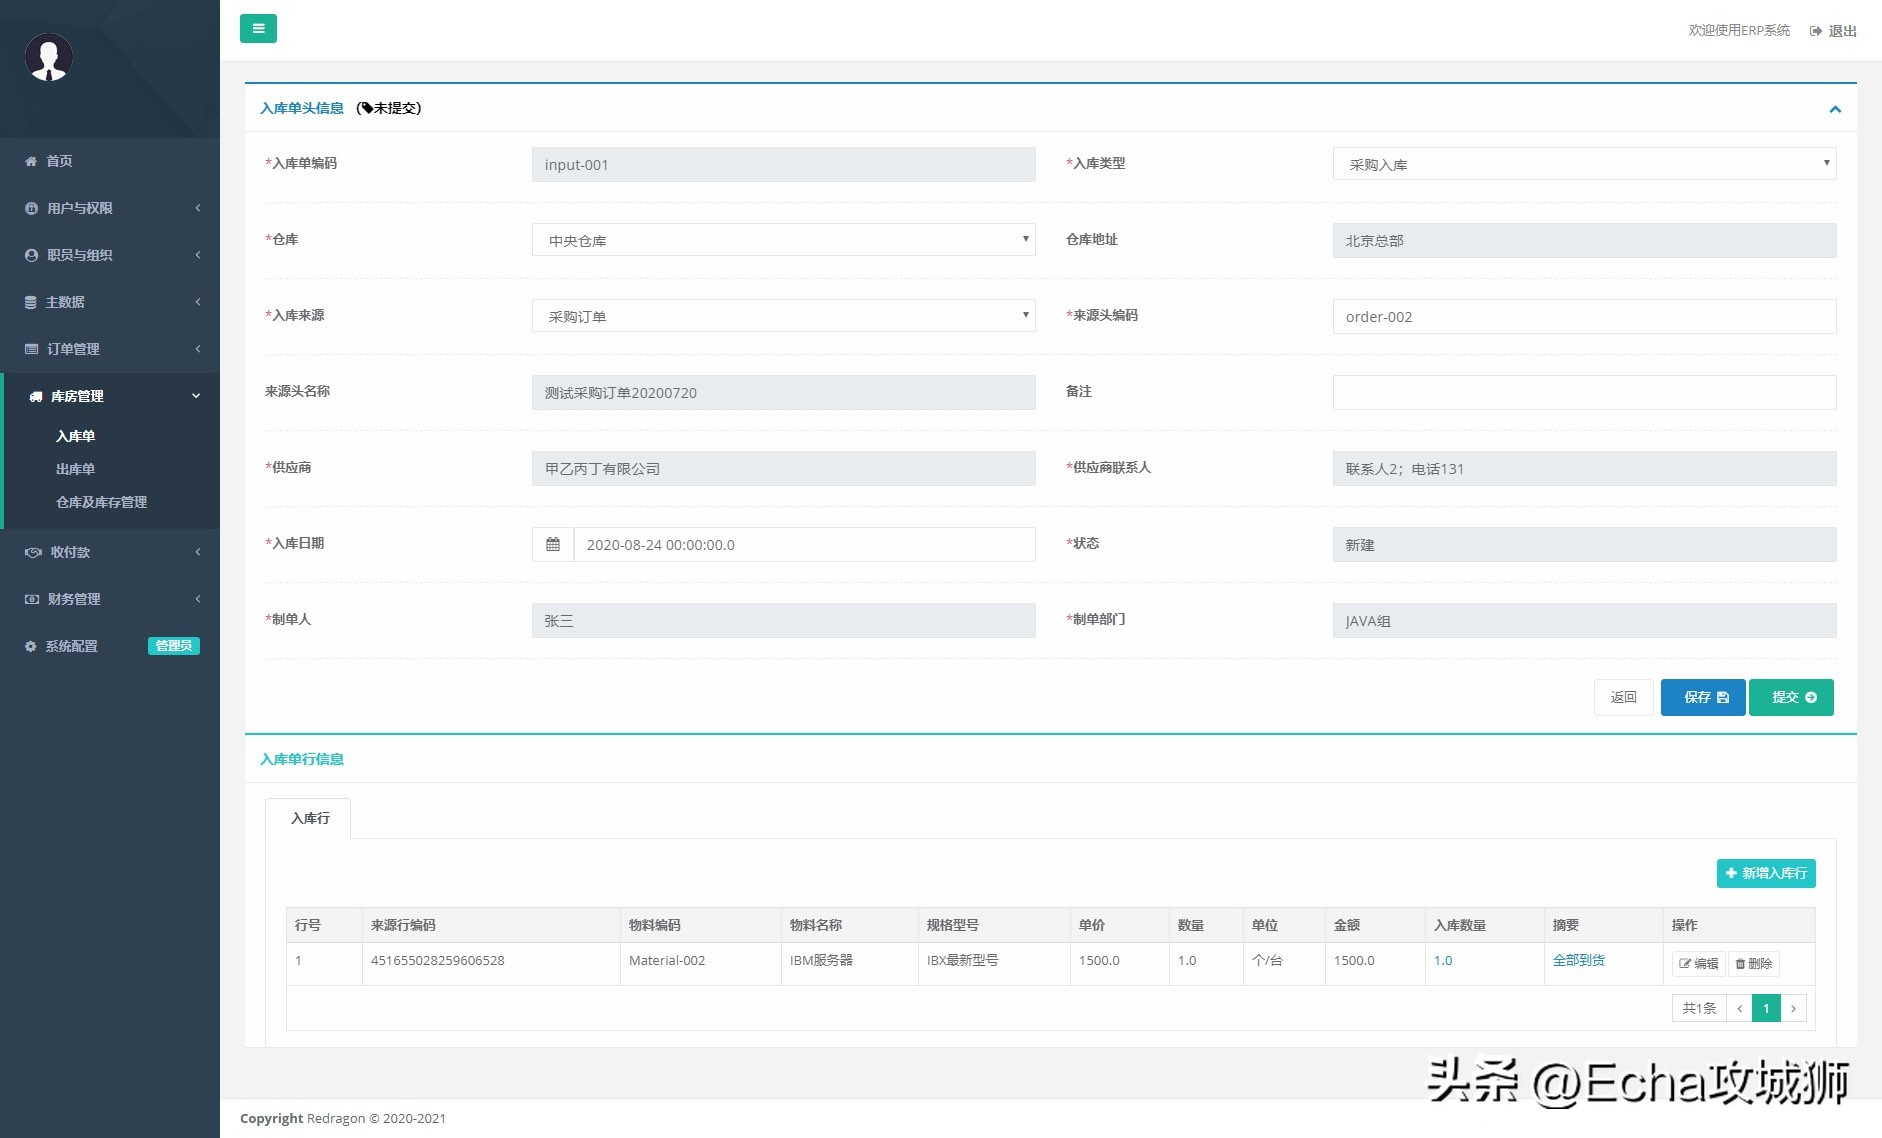
Task: Click the 提交 button
Action: tap(1791, 697)
